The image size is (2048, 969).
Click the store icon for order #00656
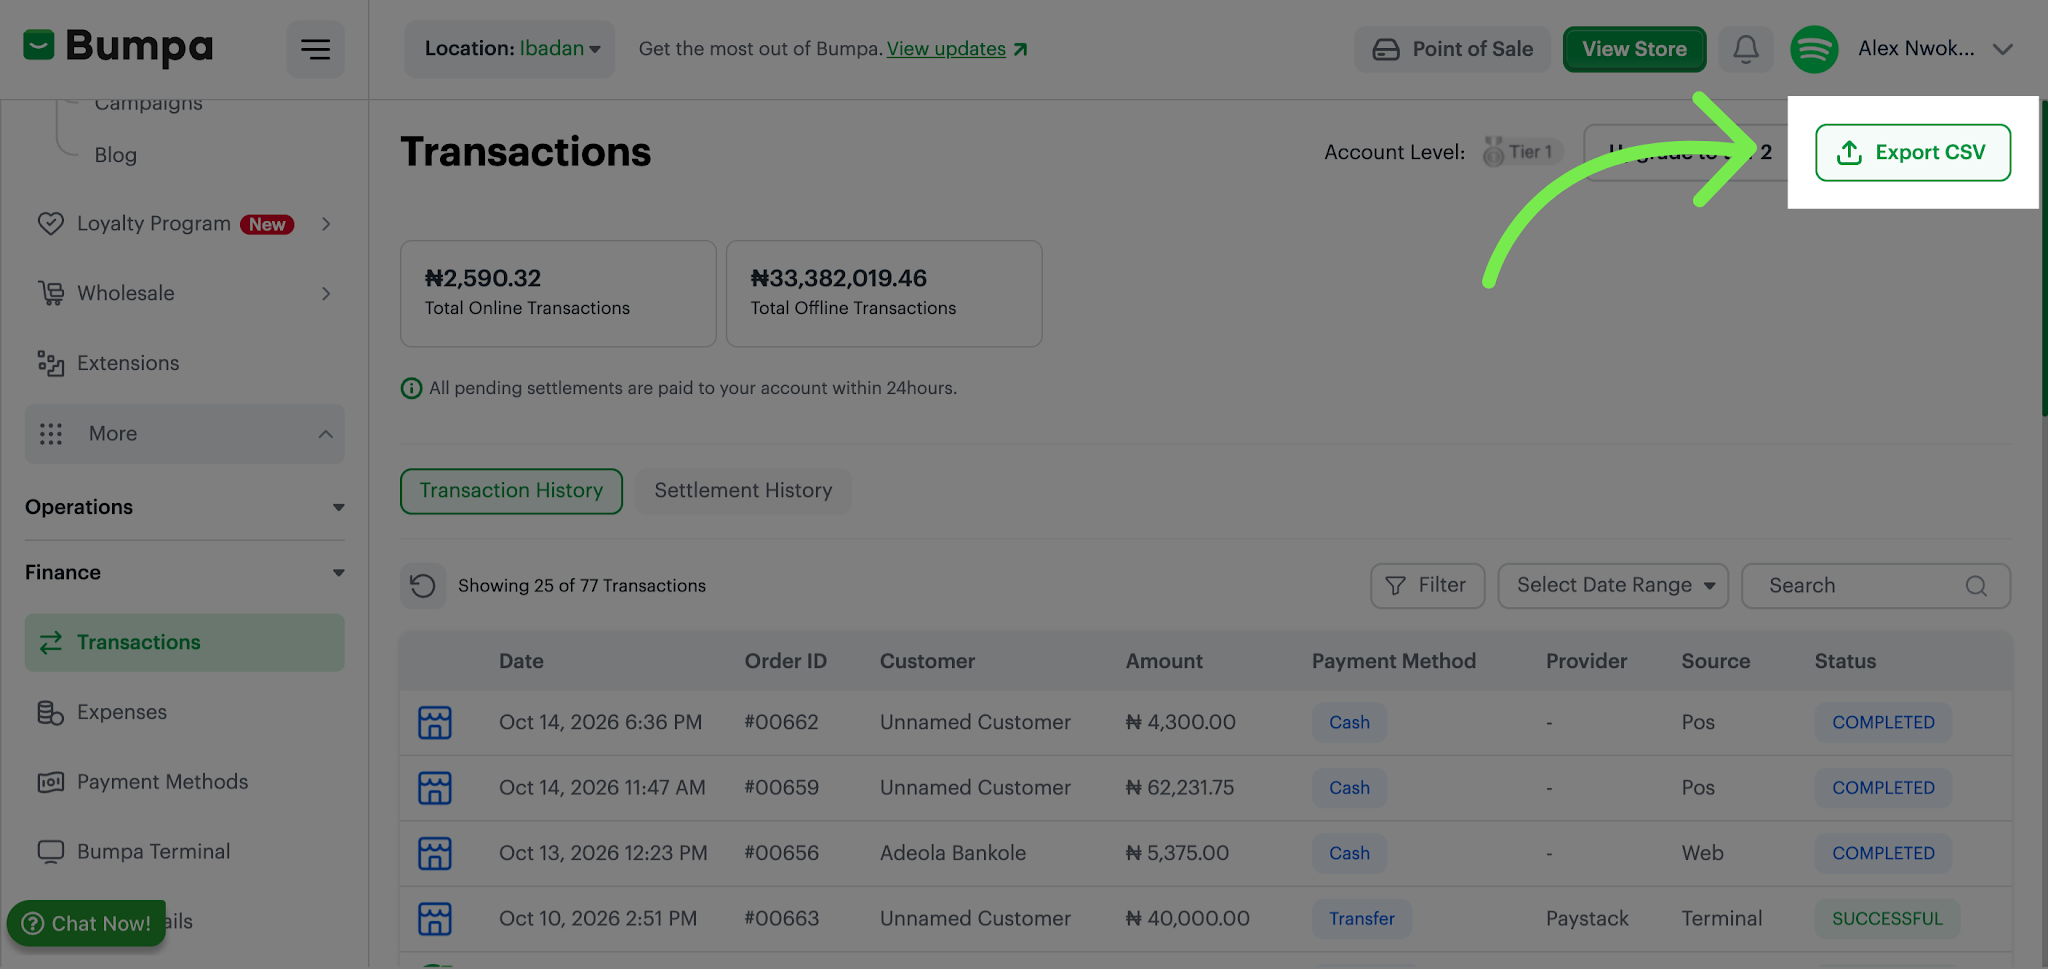click(x=435, y=853)
